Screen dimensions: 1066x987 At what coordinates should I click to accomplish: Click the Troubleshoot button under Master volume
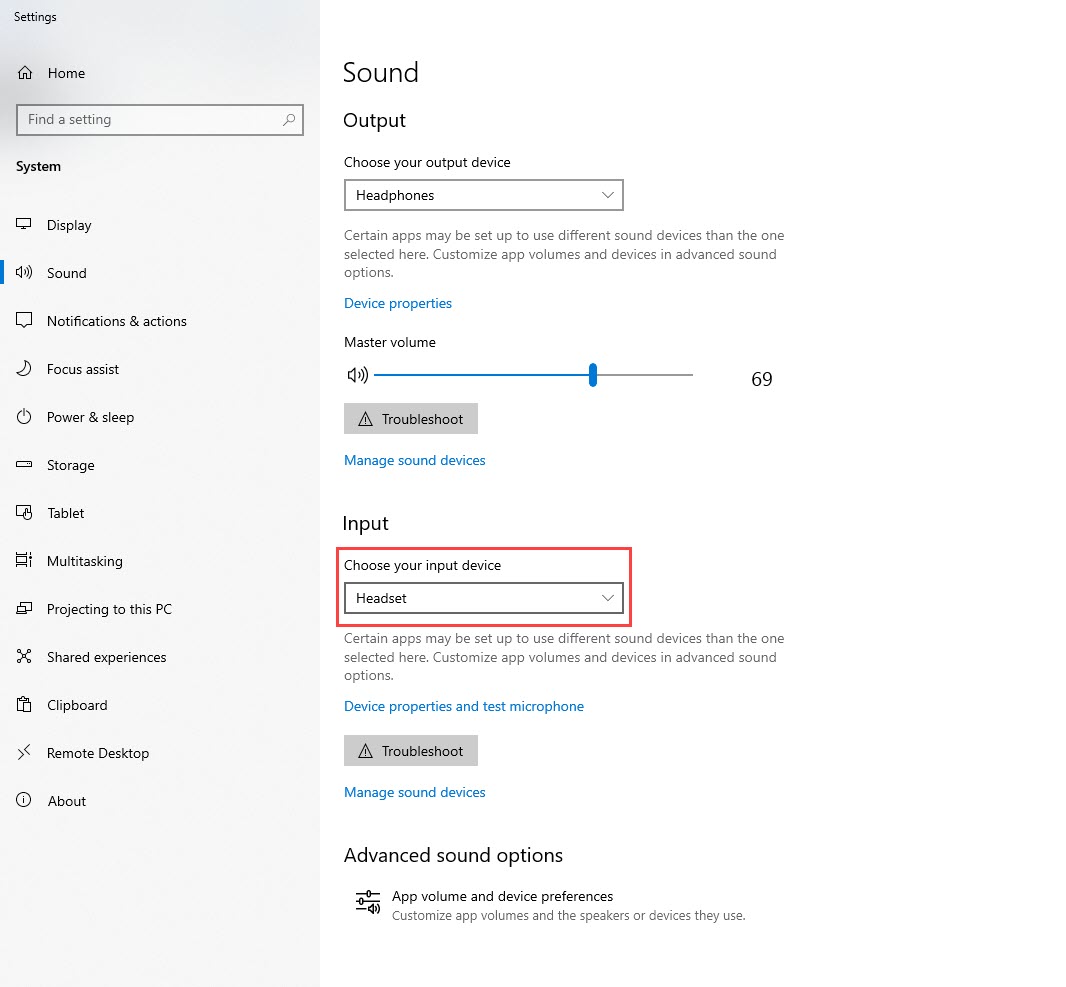click(410, 418)
